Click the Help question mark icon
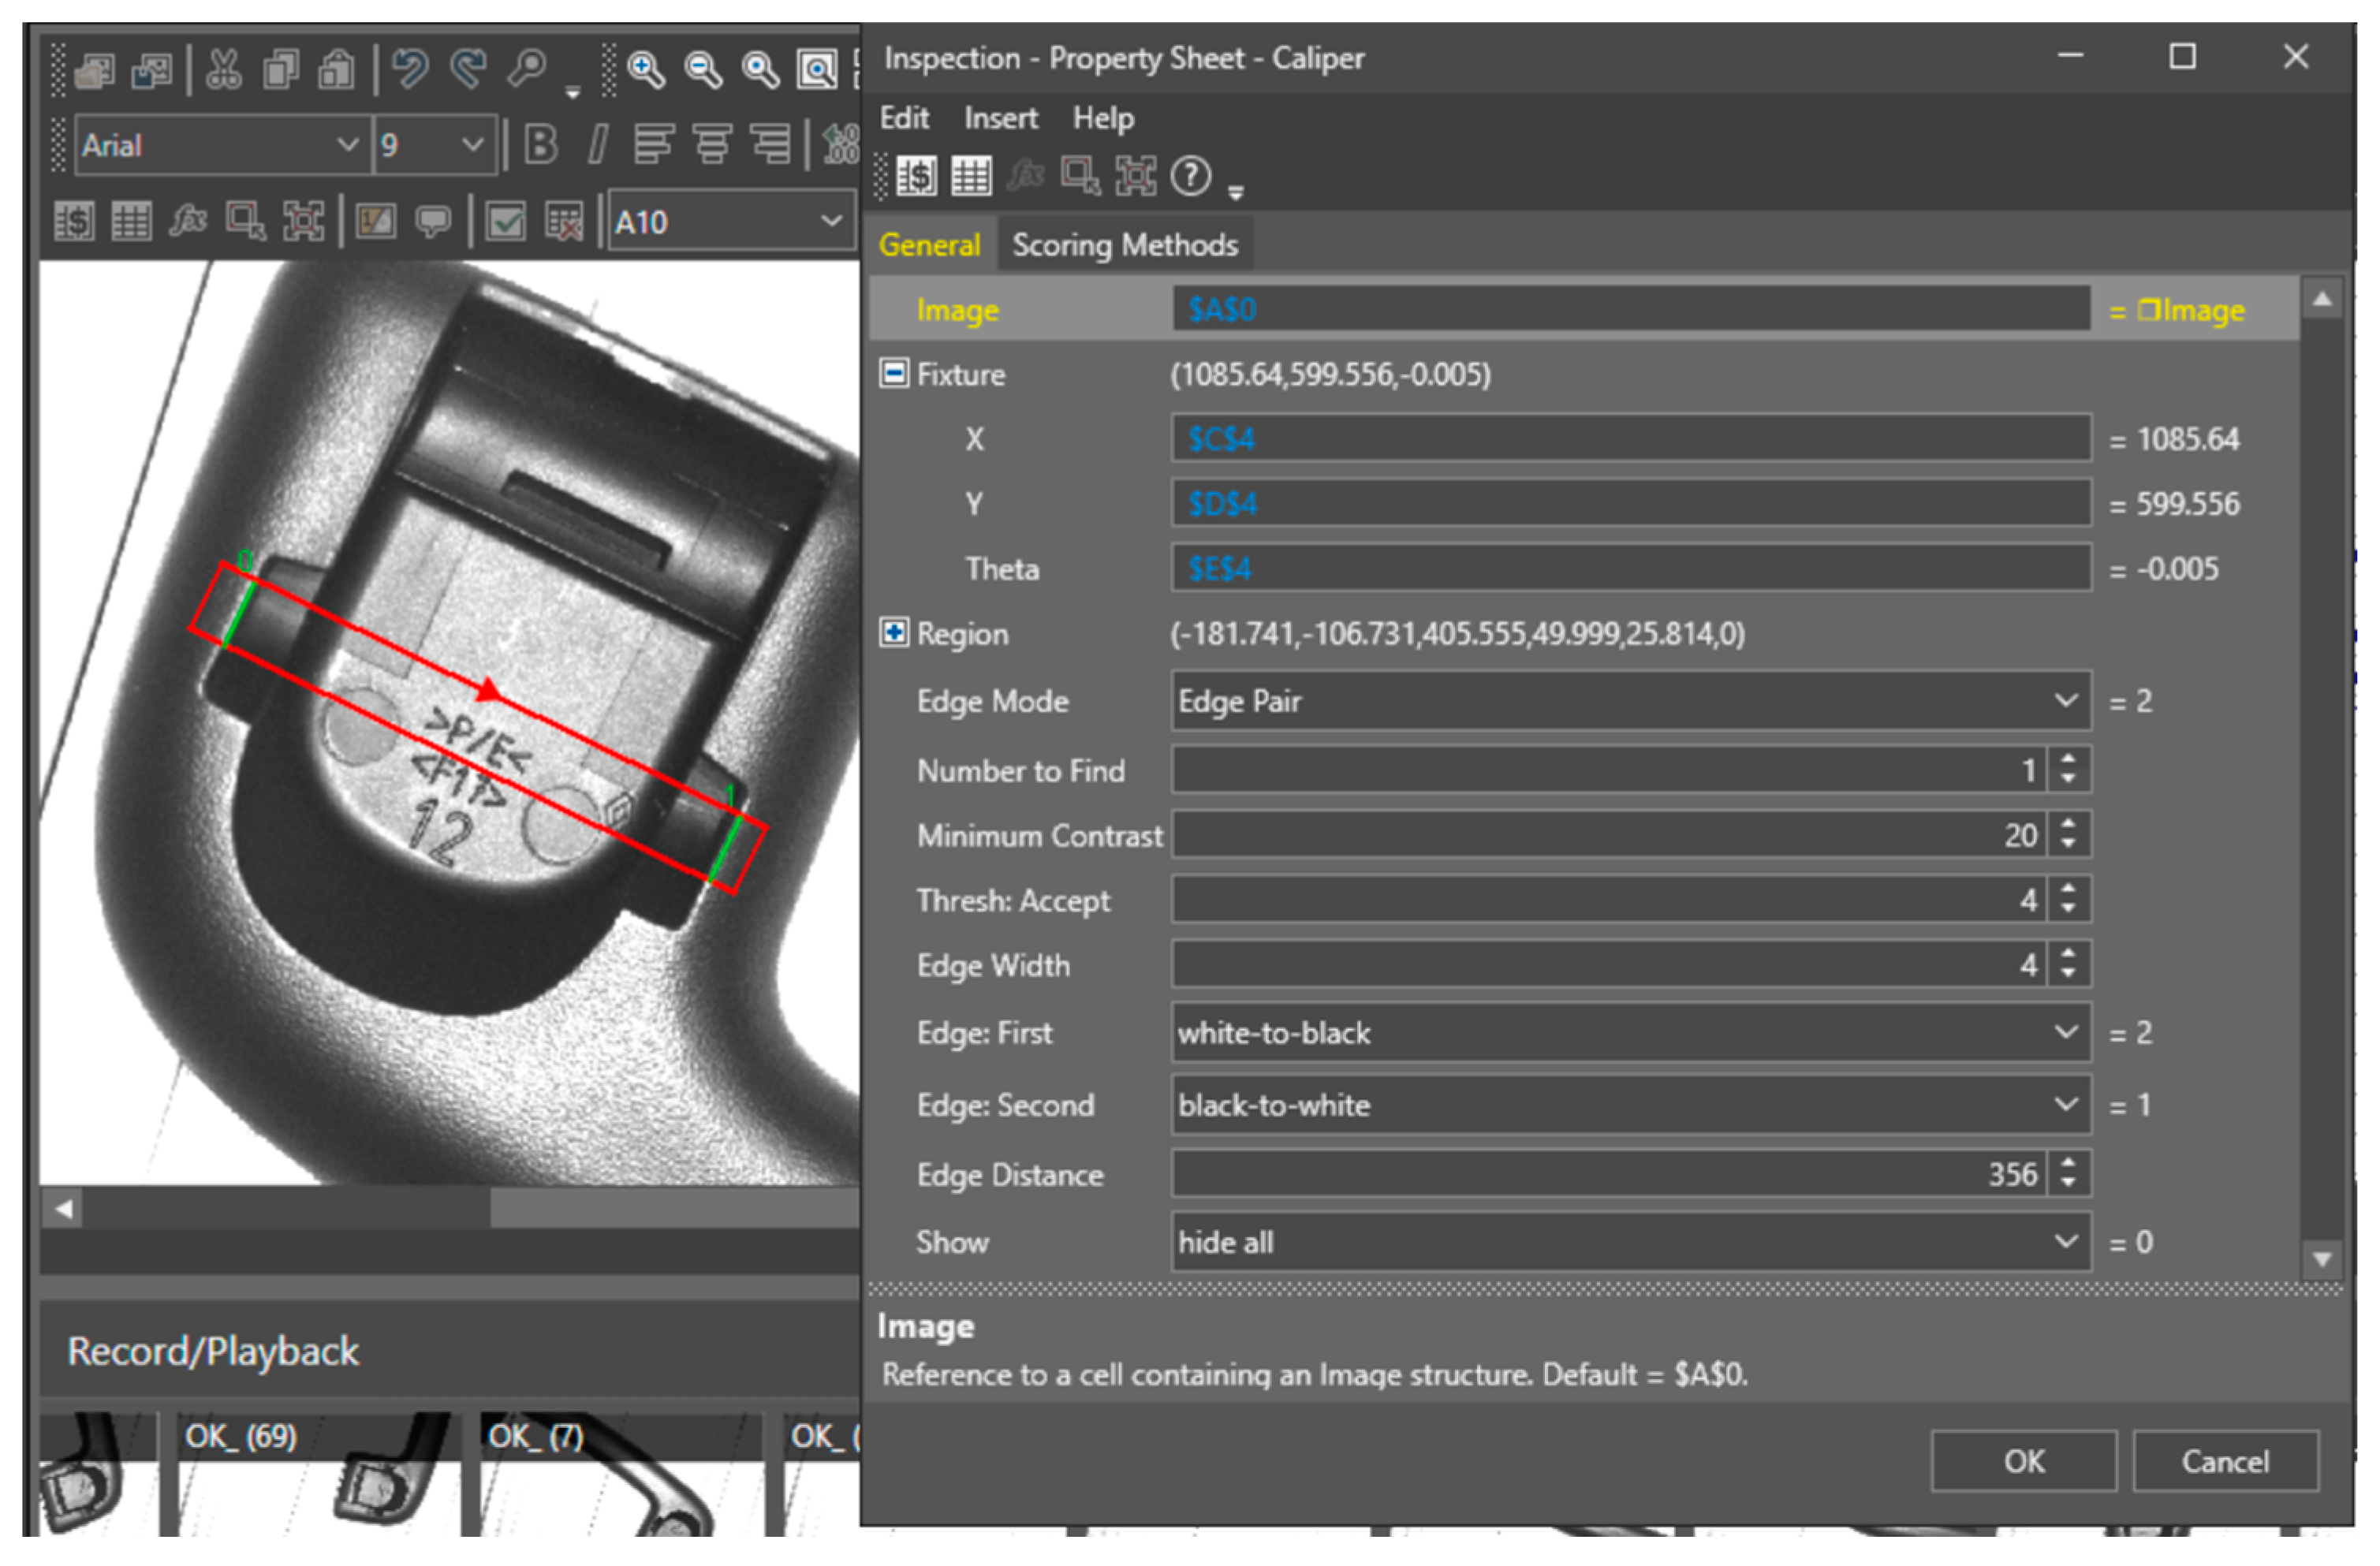 click(1190, 177)
